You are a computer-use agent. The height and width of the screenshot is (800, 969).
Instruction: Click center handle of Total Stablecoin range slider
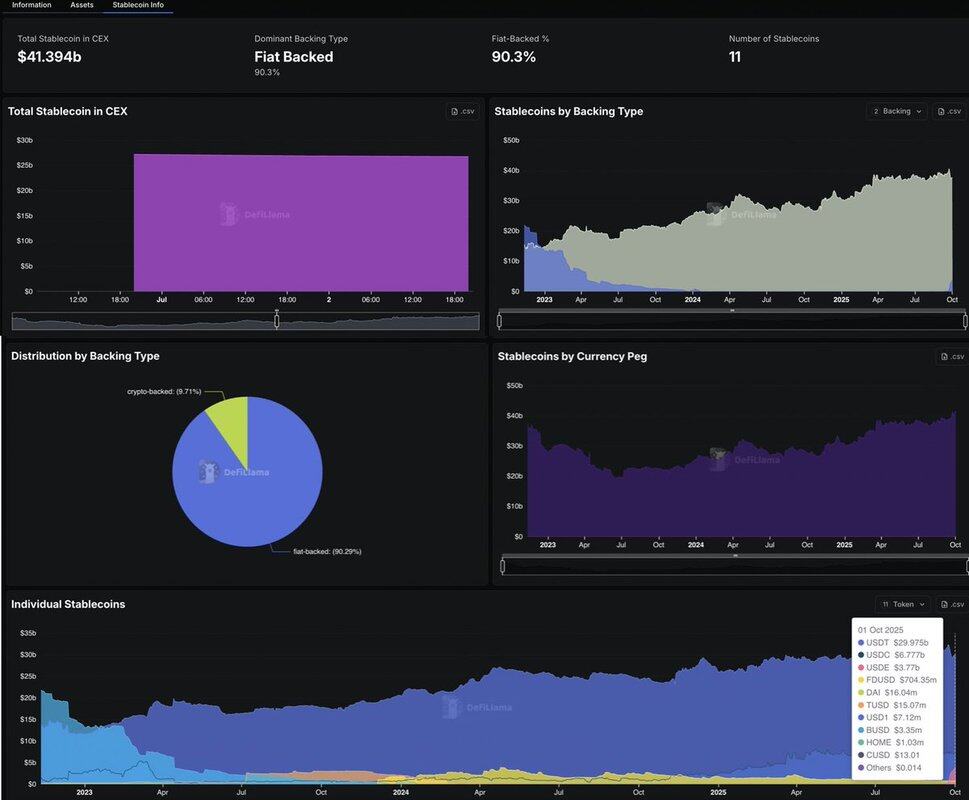277,320
